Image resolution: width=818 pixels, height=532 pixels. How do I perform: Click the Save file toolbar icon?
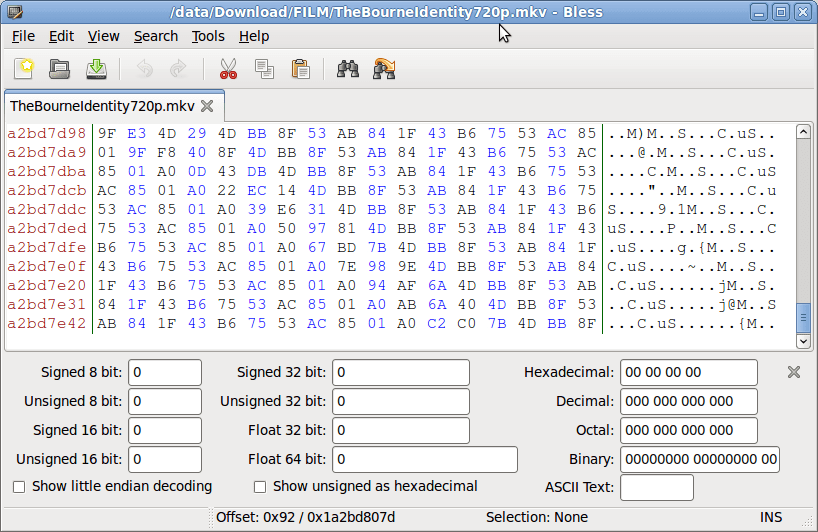pos(96,69)
